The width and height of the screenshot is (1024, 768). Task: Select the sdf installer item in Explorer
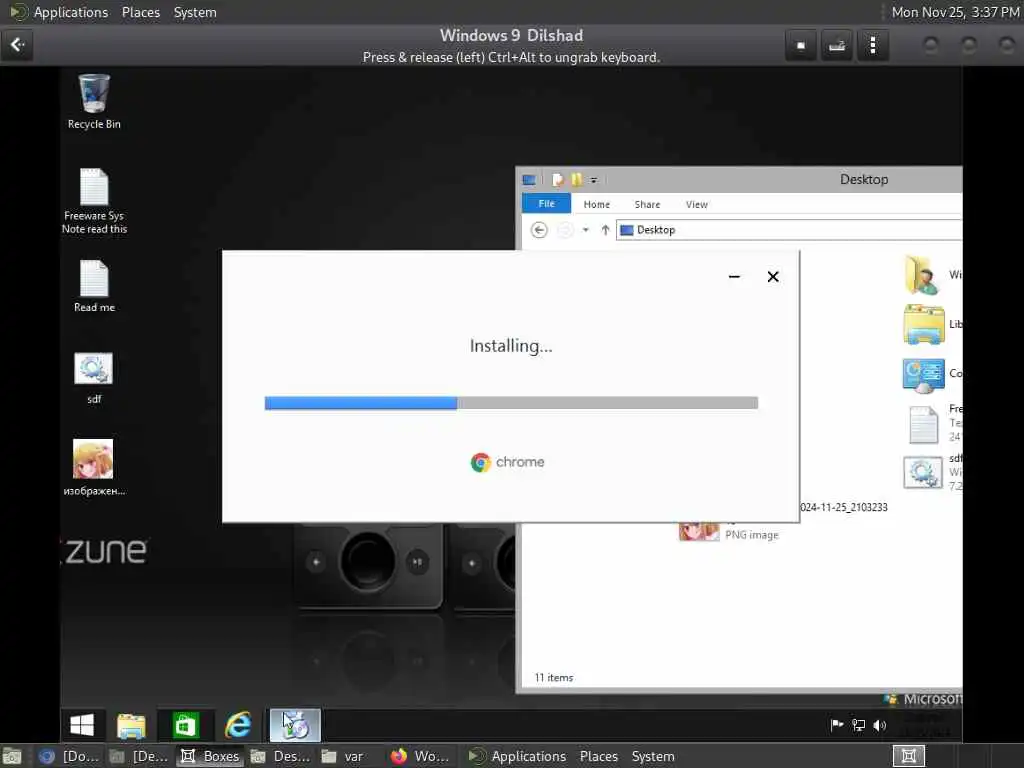click(922, 473)
